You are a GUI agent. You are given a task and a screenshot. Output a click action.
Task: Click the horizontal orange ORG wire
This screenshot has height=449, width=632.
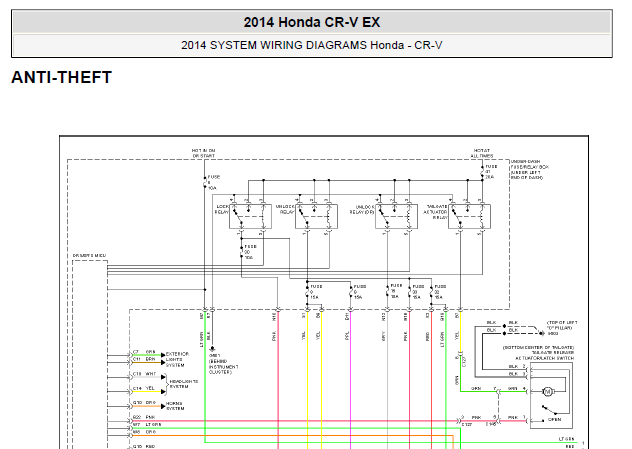pos(294,435)
